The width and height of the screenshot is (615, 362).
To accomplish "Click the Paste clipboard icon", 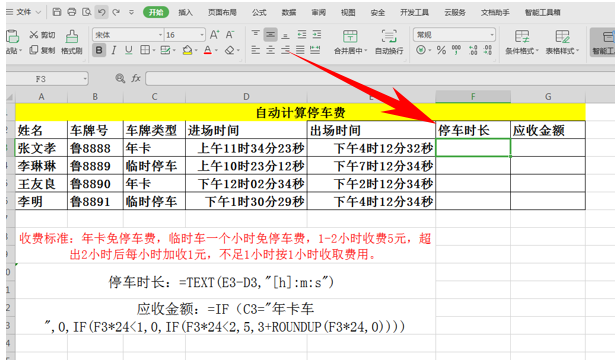I will (x=12, y=36).
